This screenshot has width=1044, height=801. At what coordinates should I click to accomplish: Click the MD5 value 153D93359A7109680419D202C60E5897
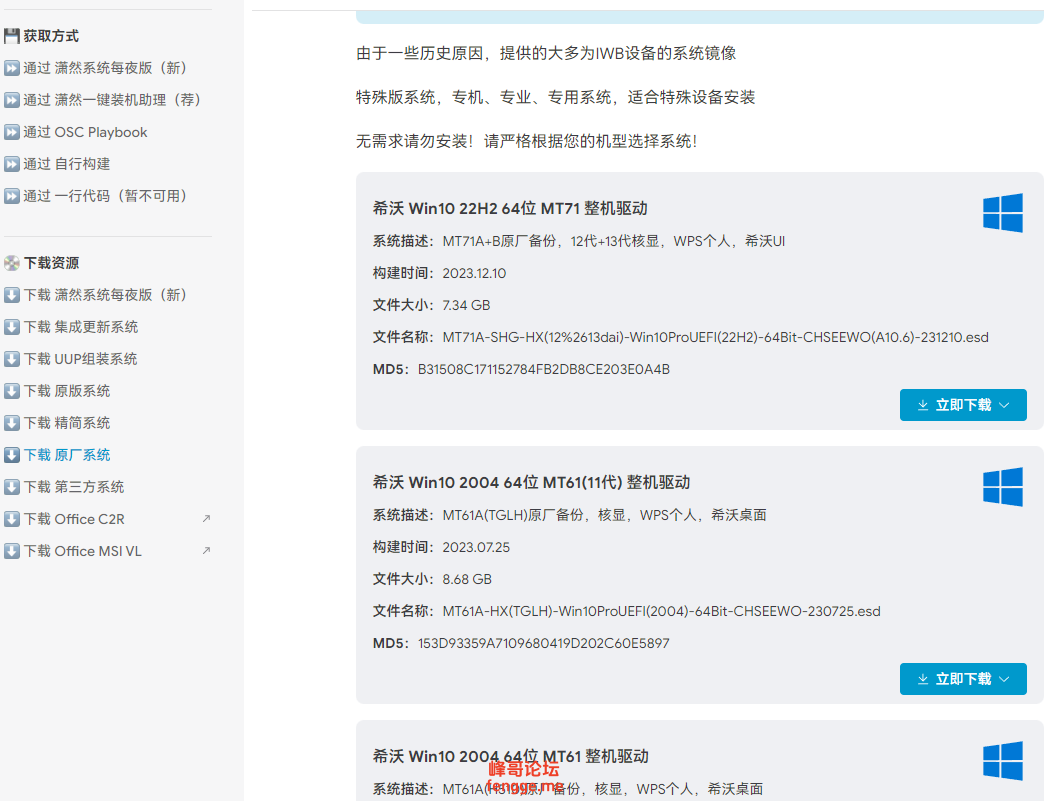(x=543, y=643)
